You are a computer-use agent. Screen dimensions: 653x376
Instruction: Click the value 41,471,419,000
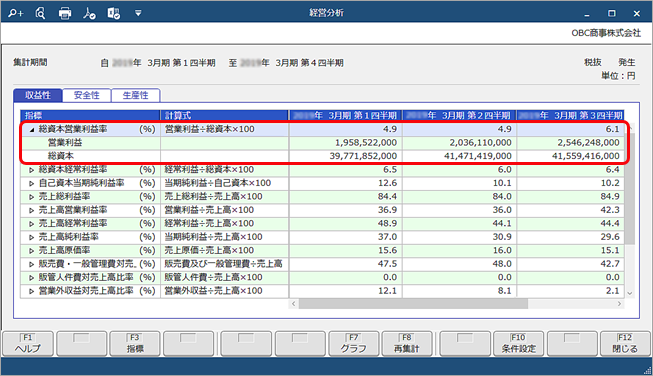[x=478, y=156]
